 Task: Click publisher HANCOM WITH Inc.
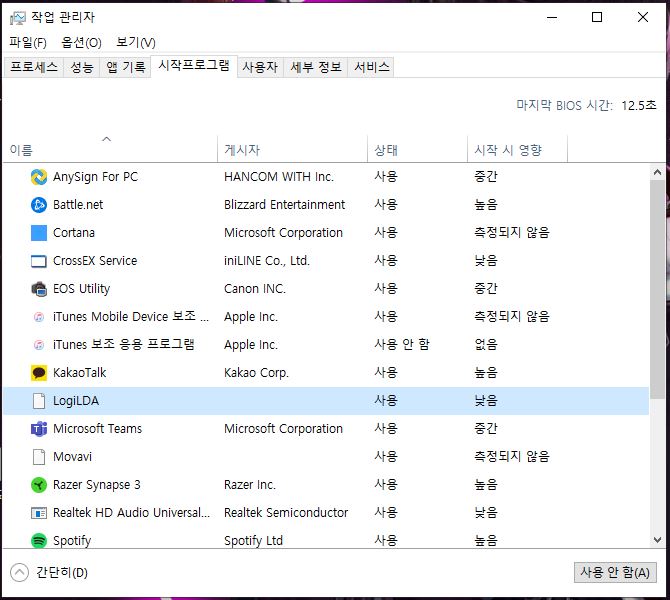pyautogui.click(x=279, y=177)
